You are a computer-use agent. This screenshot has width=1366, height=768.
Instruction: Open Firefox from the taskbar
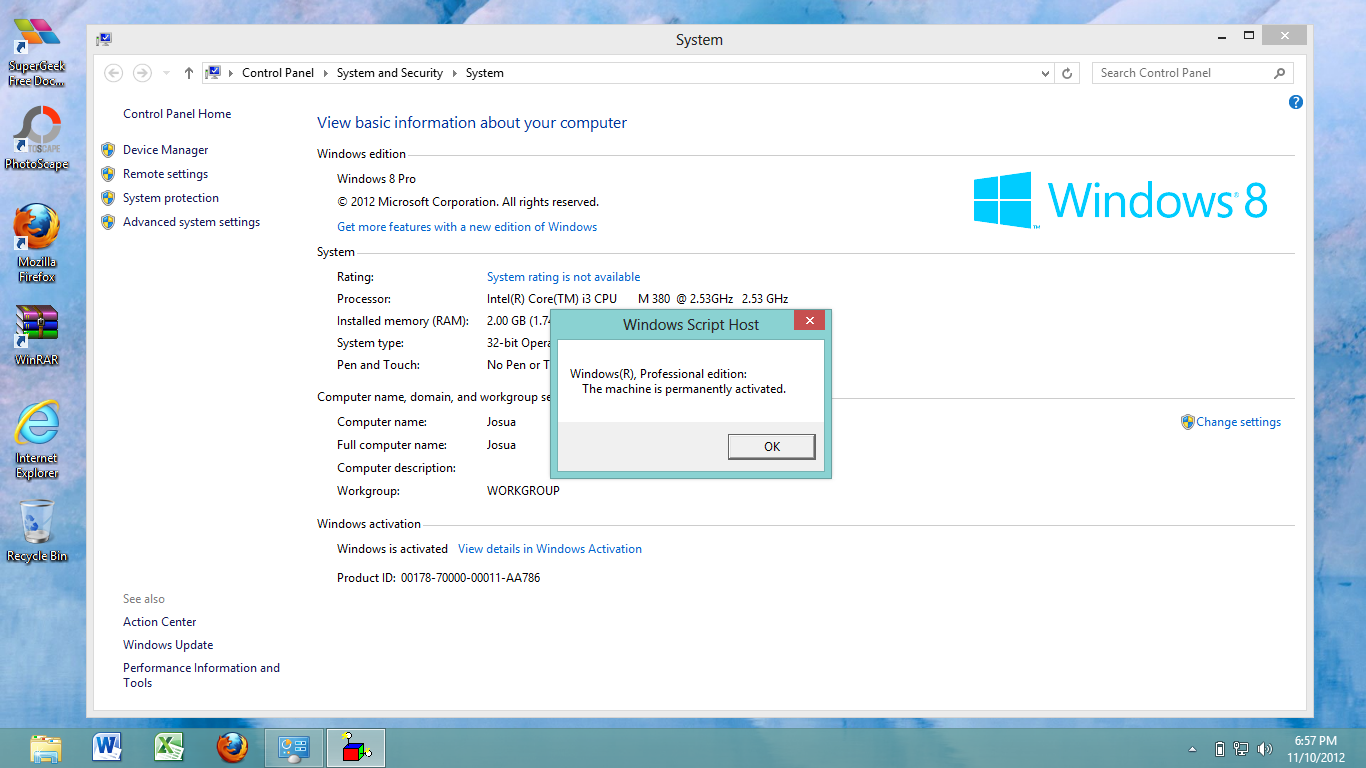pos(231,748)
